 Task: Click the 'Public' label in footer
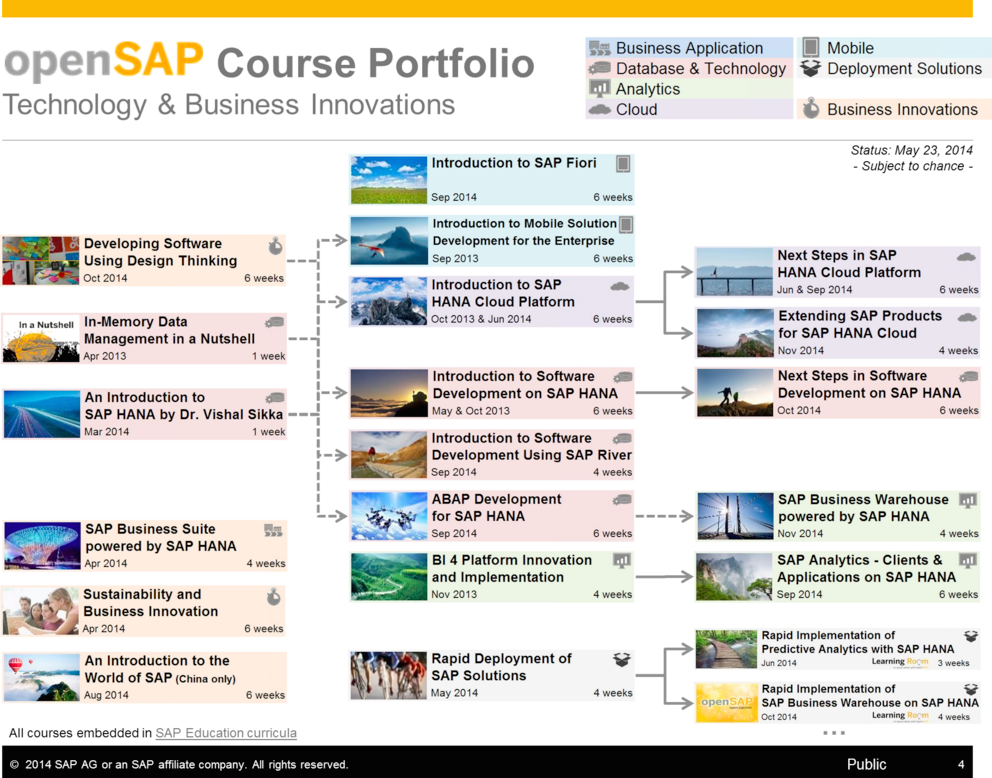[867, 764]
